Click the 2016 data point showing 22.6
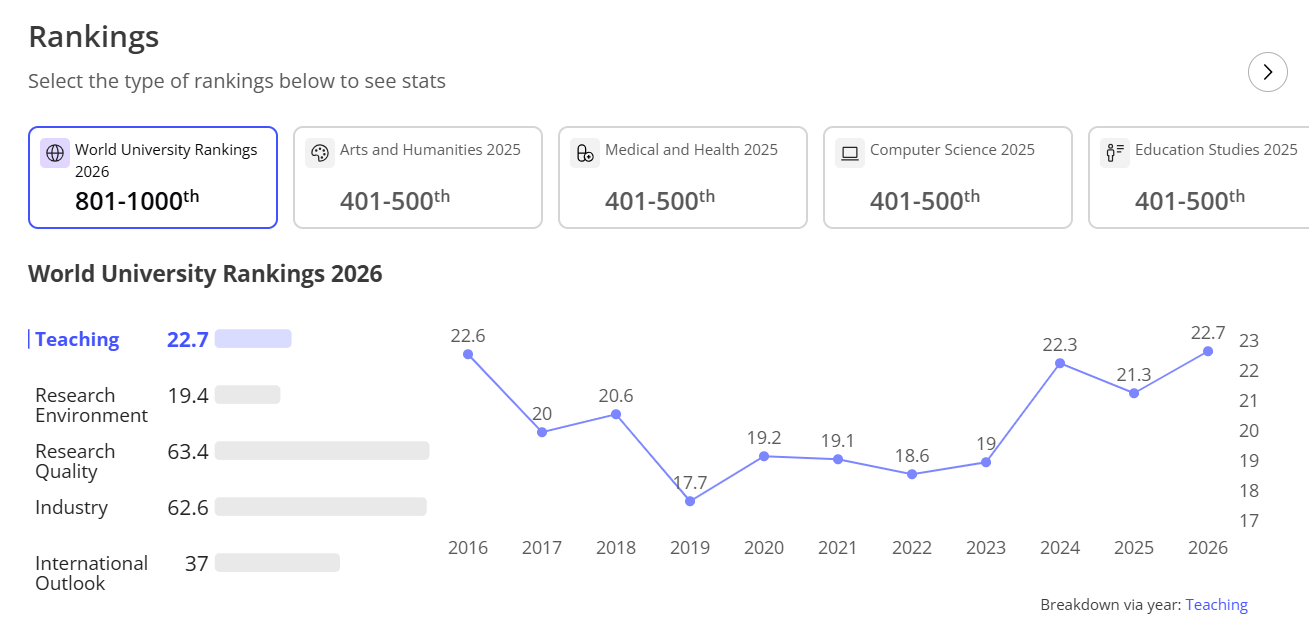The image size is (1309, 635). (x=468, y=354)
